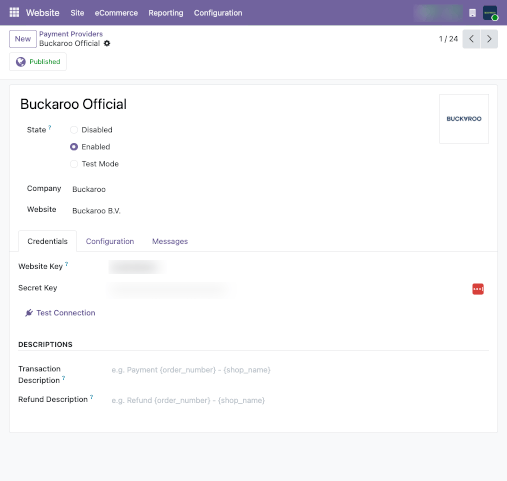The height and width of the screenshot is (481, 507).
Task: Show help tooltip next to State label
Action: (x=50, y=127)
